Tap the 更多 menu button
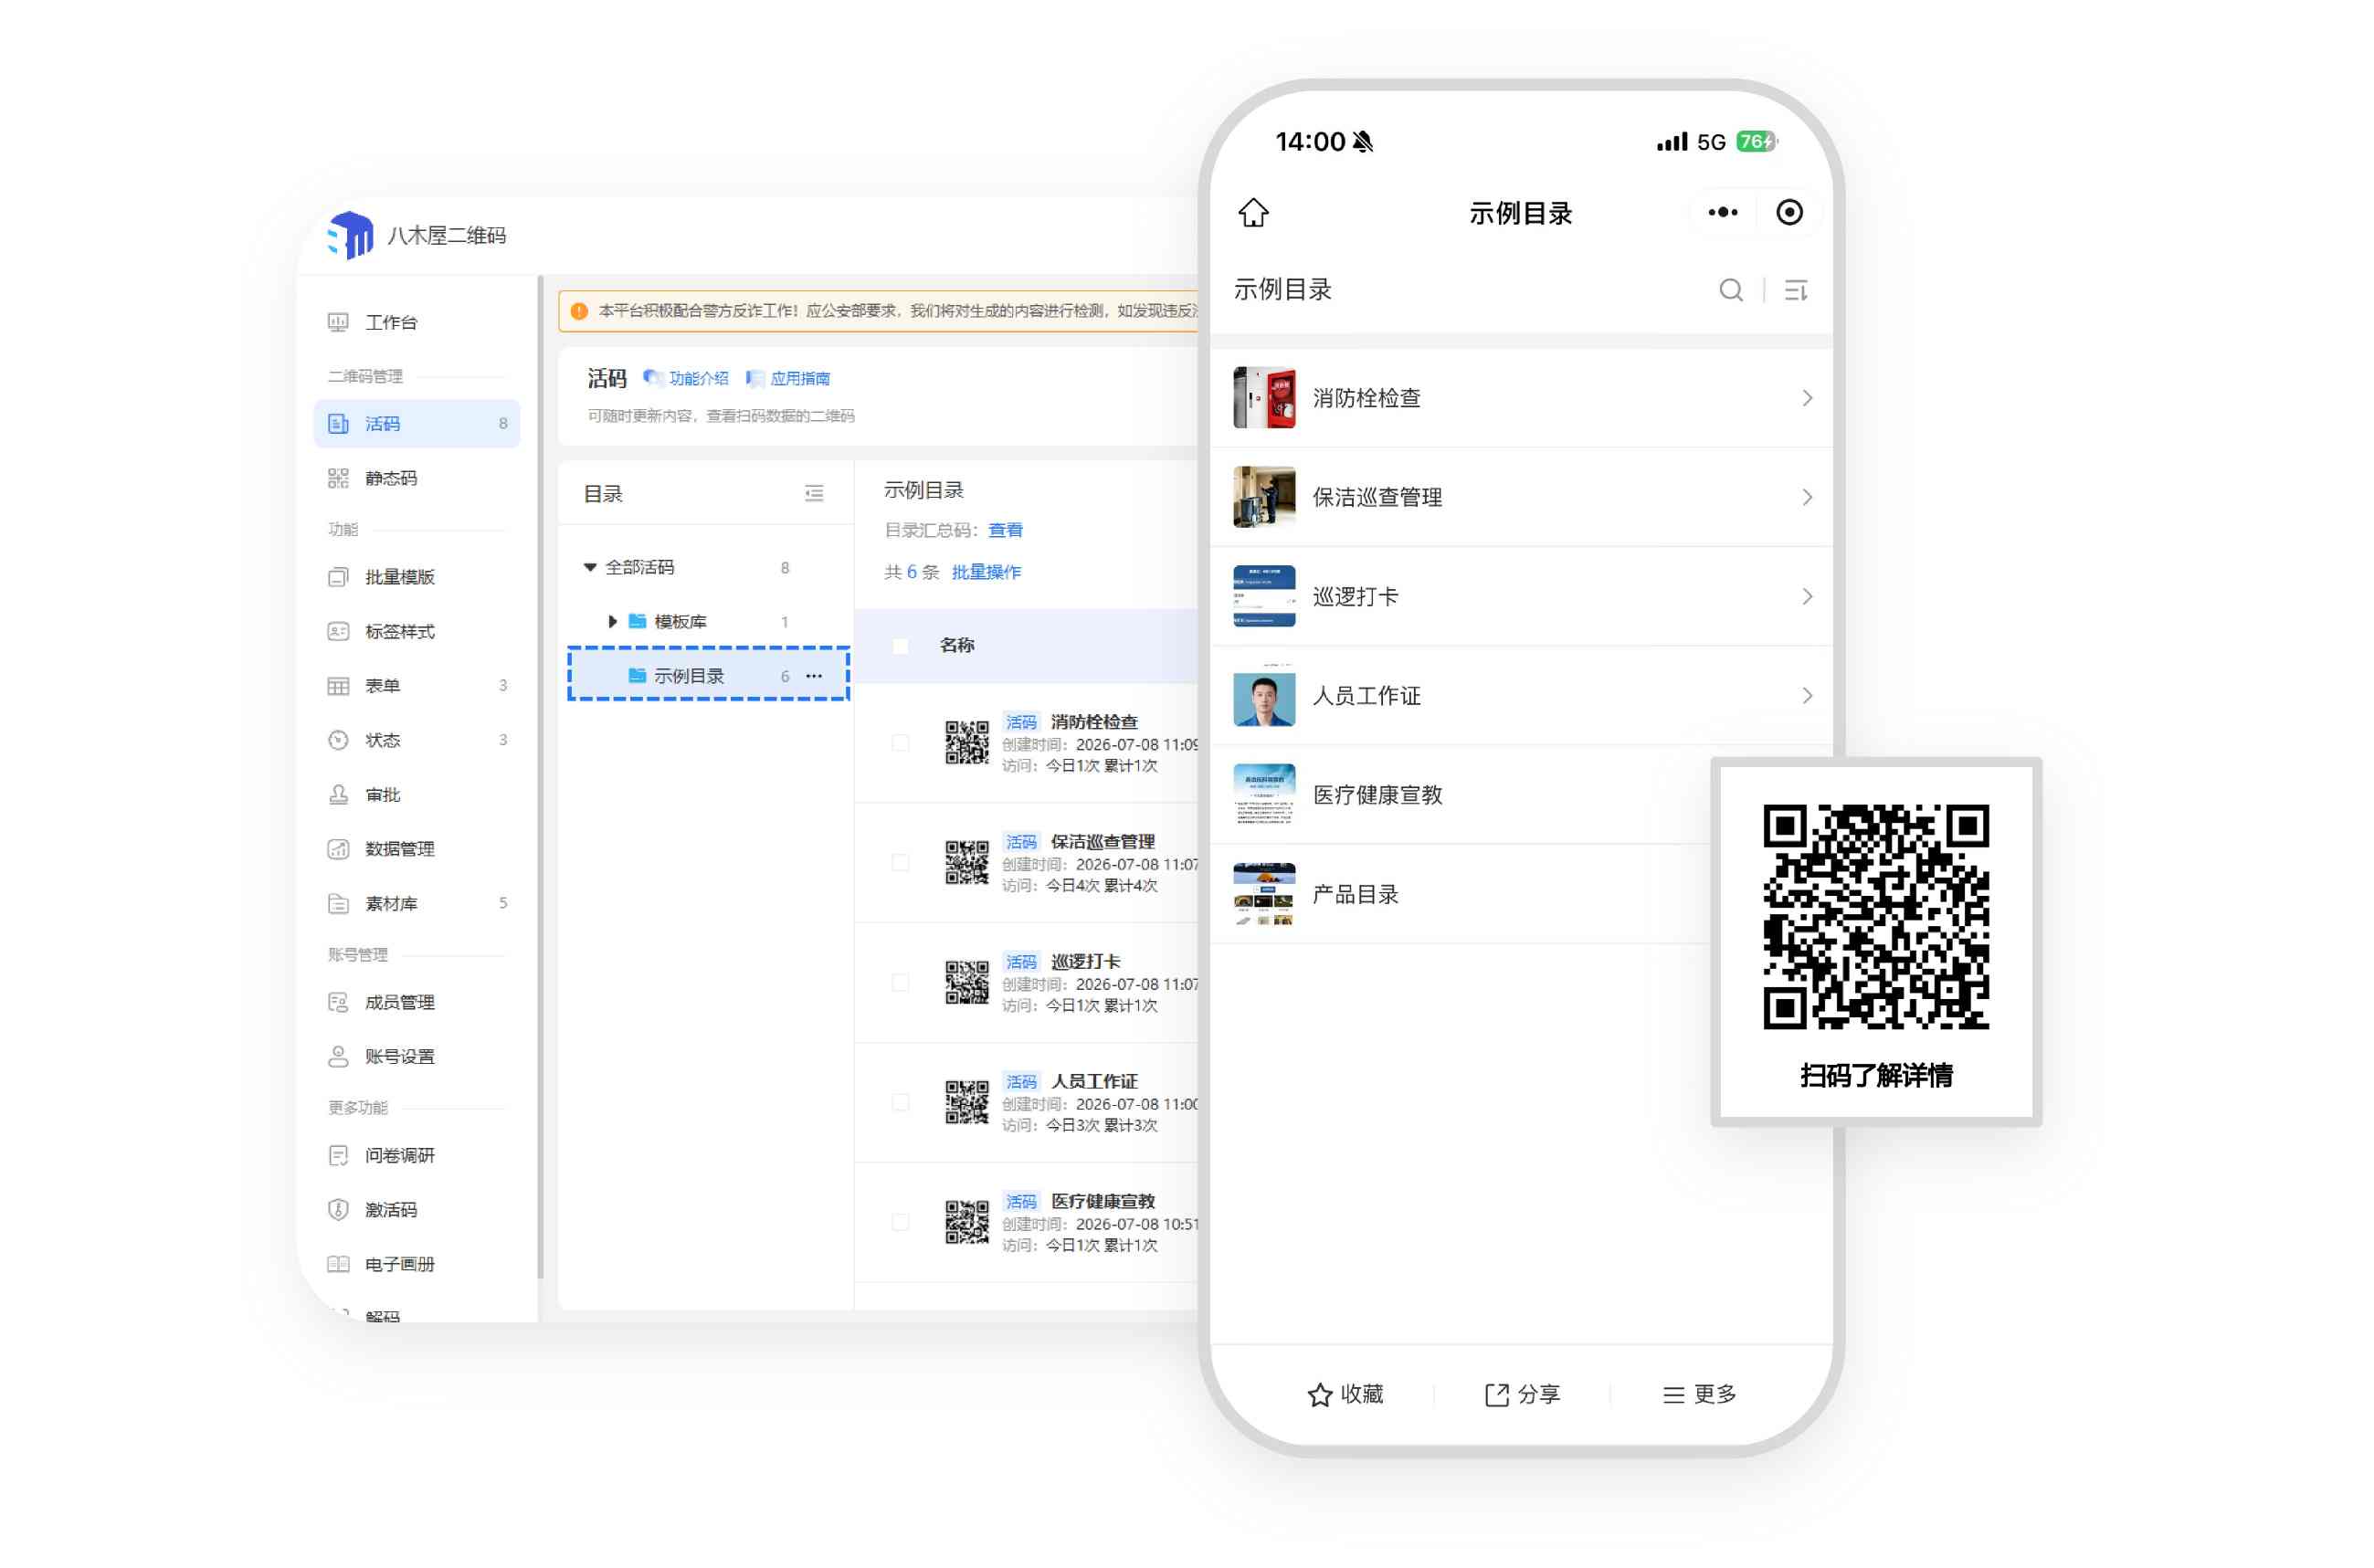The width and height of the screenshot is (2374, 1568). pyautogui.click(x=1699, y=1394)
